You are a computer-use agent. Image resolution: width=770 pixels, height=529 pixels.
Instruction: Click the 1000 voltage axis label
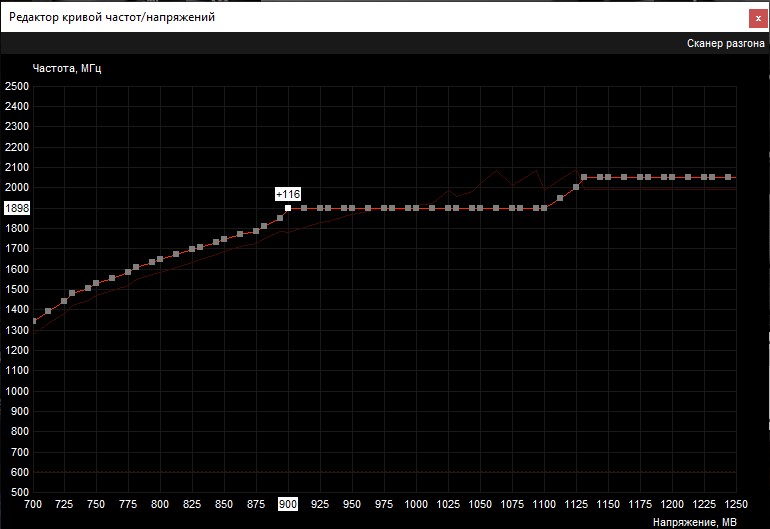pyautogui.click(x=416, y=504)
